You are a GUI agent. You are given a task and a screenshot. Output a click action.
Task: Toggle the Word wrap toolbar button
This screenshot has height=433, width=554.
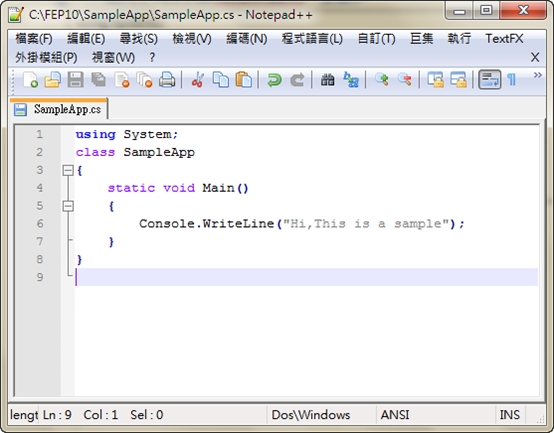tap(489, 79)
